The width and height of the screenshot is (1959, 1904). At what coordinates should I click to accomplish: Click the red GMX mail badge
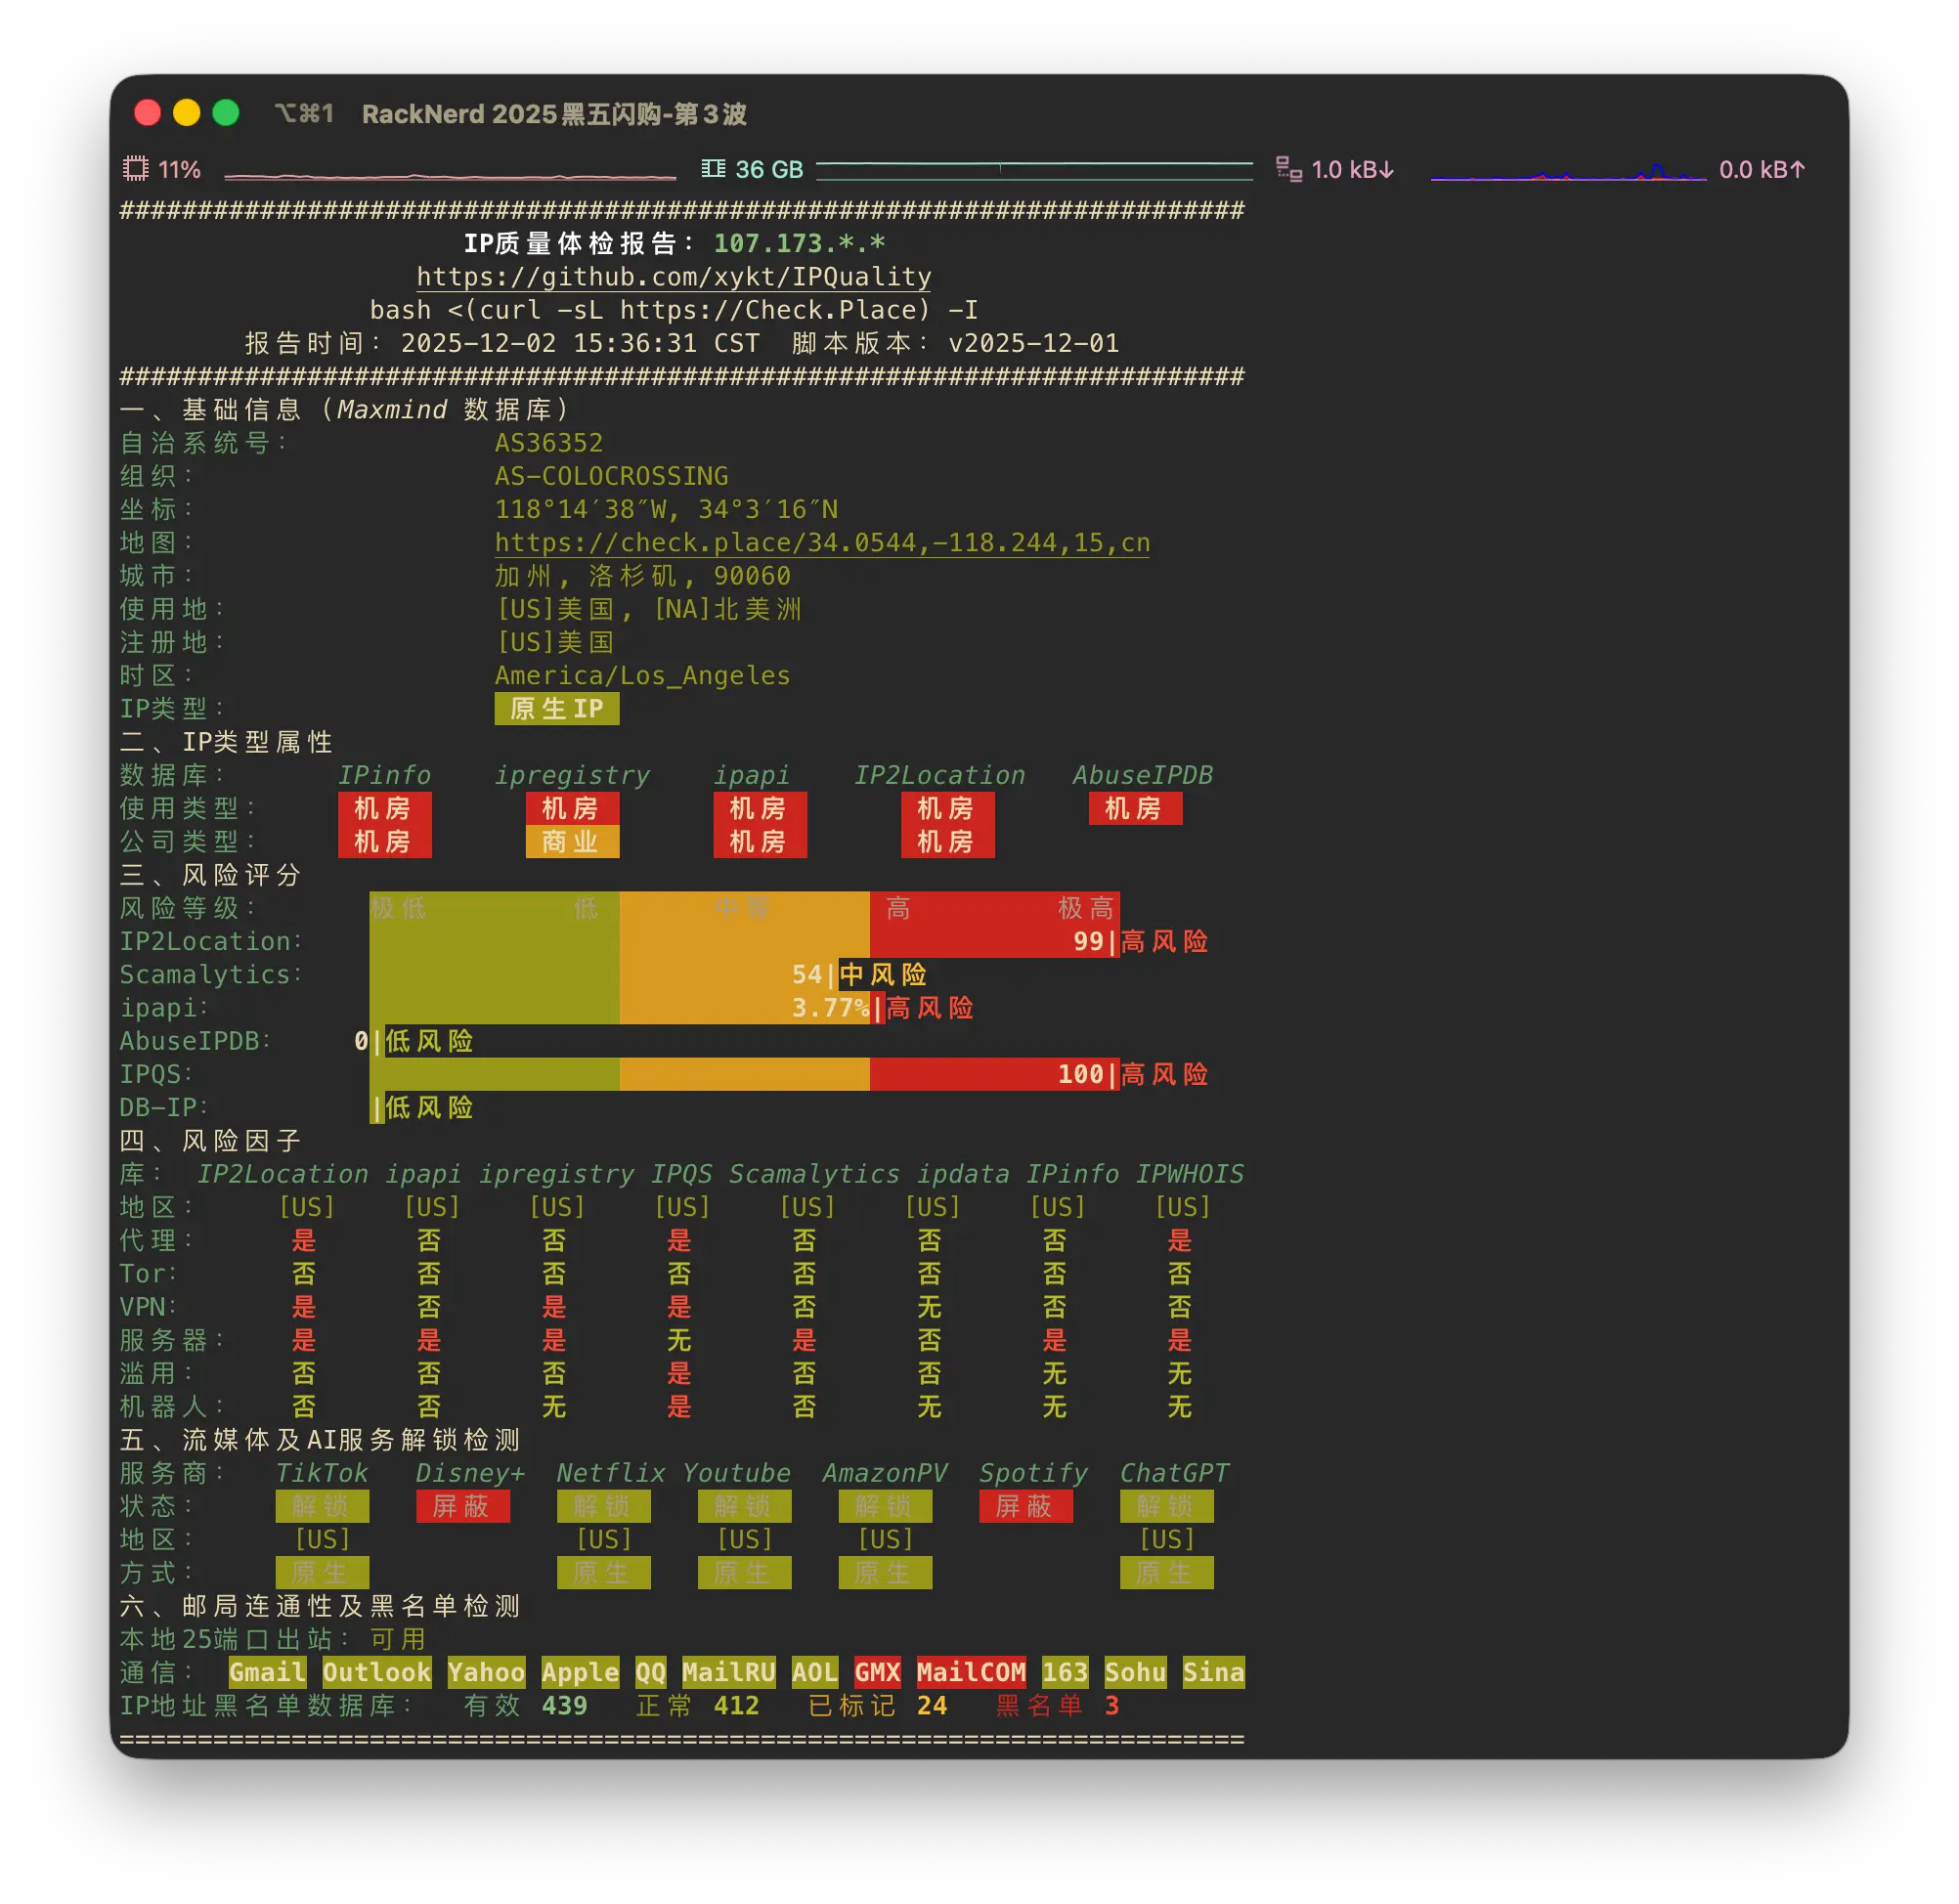point(877,1672)
